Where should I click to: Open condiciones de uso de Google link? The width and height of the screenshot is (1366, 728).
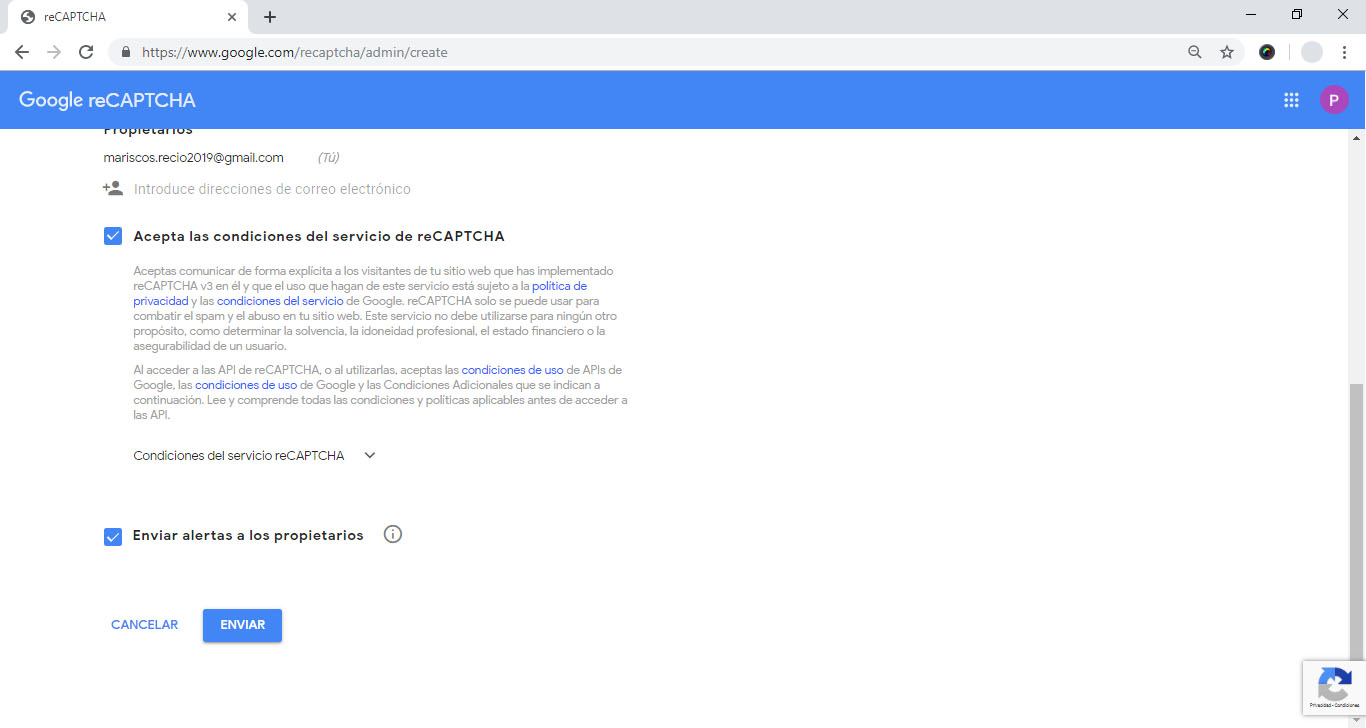(x=246, y=385)
